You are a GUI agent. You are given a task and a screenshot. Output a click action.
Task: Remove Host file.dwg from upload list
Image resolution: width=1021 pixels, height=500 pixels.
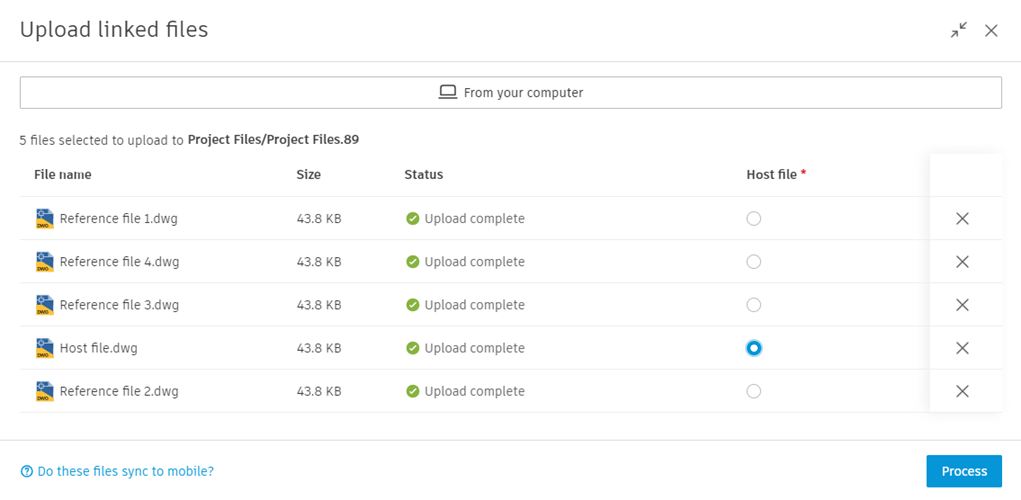[962, 348]
